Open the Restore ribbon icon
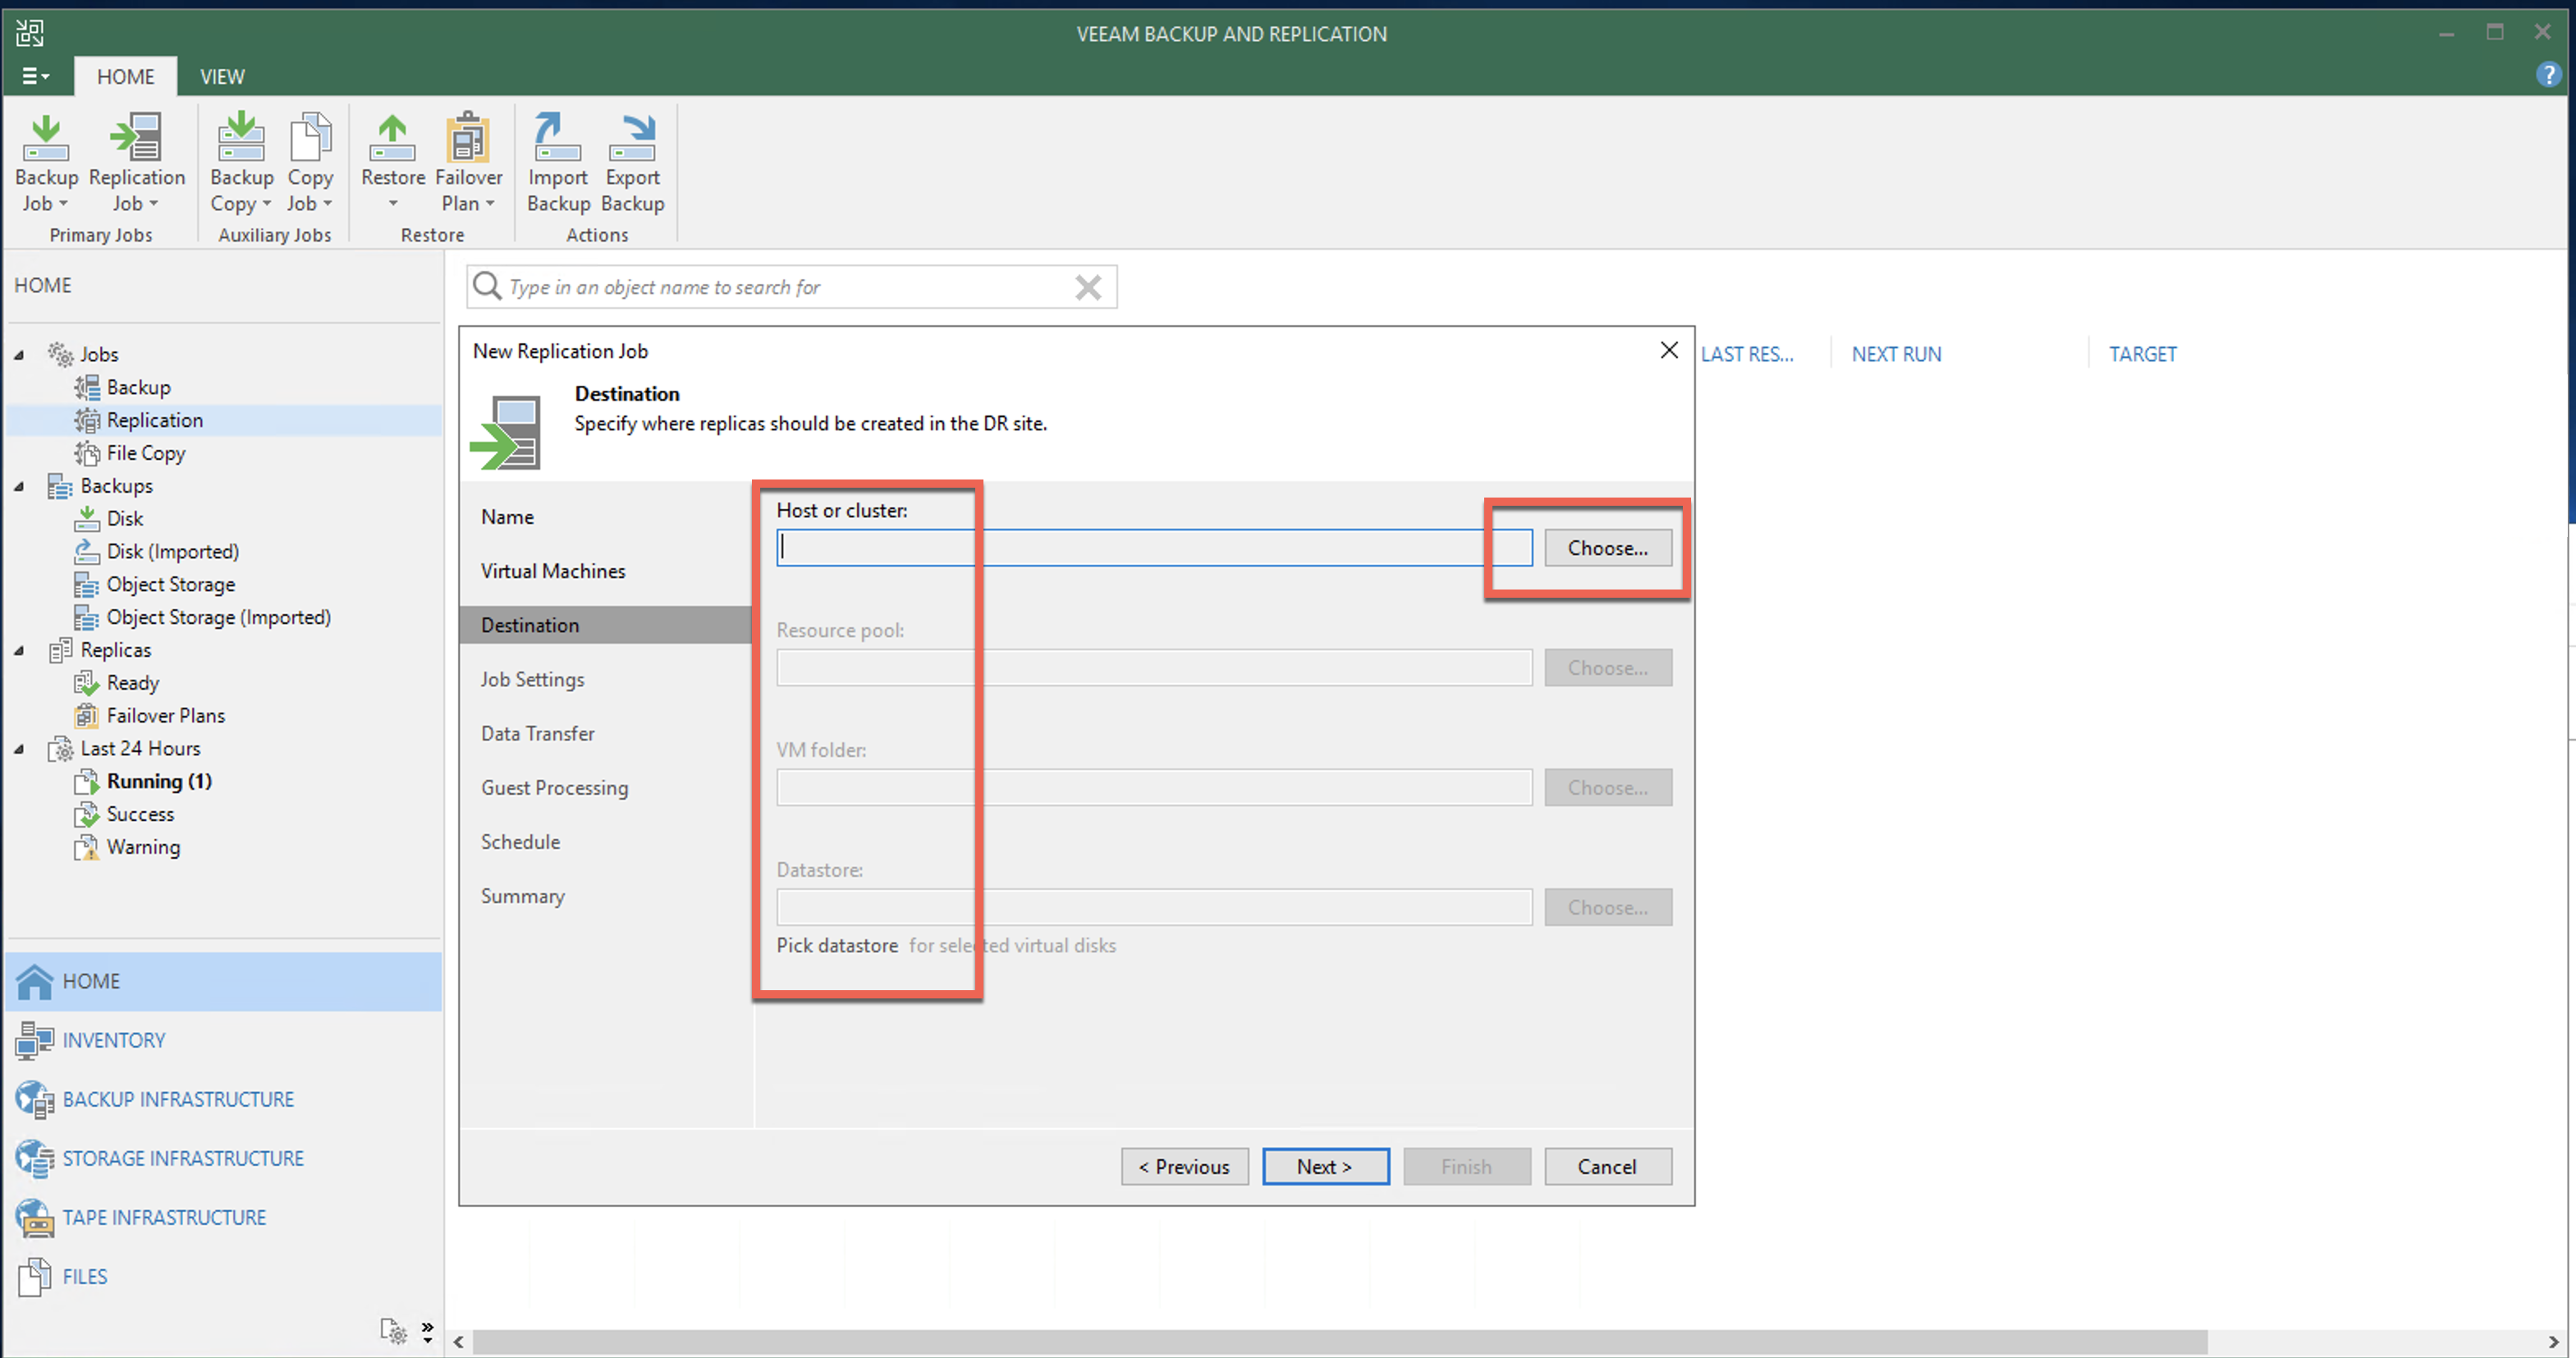The height and width of the screenshot is (1358, 2576). click(392, 140)
